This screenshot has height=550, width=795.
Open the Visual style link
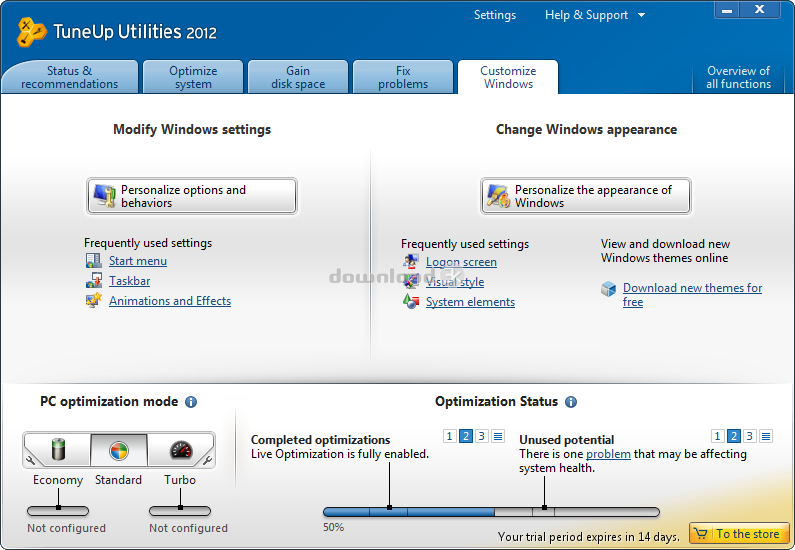click(455, 281)
